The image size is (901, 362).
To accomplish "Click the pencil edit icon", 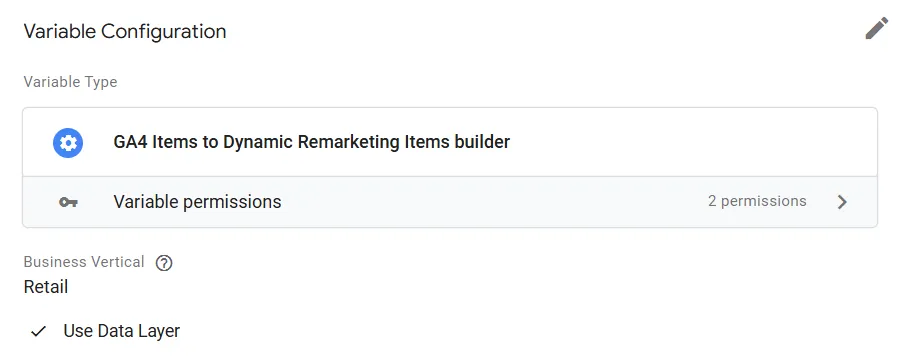I will (x=876, y=28).
